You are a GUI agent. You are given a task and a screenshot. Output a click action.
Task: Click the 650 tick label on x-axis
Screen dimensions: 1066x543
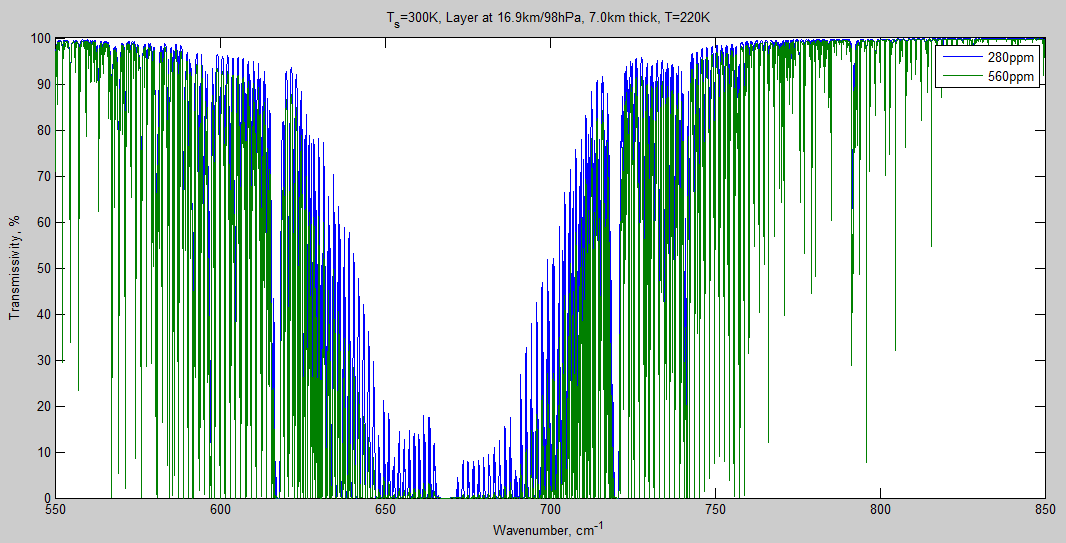click(x=385, y=509)
